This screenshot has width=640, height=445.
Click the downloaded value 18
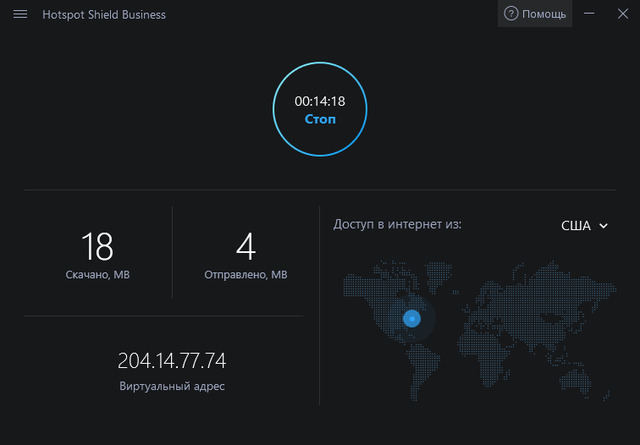pyautogui.click(x=97, y=246)
